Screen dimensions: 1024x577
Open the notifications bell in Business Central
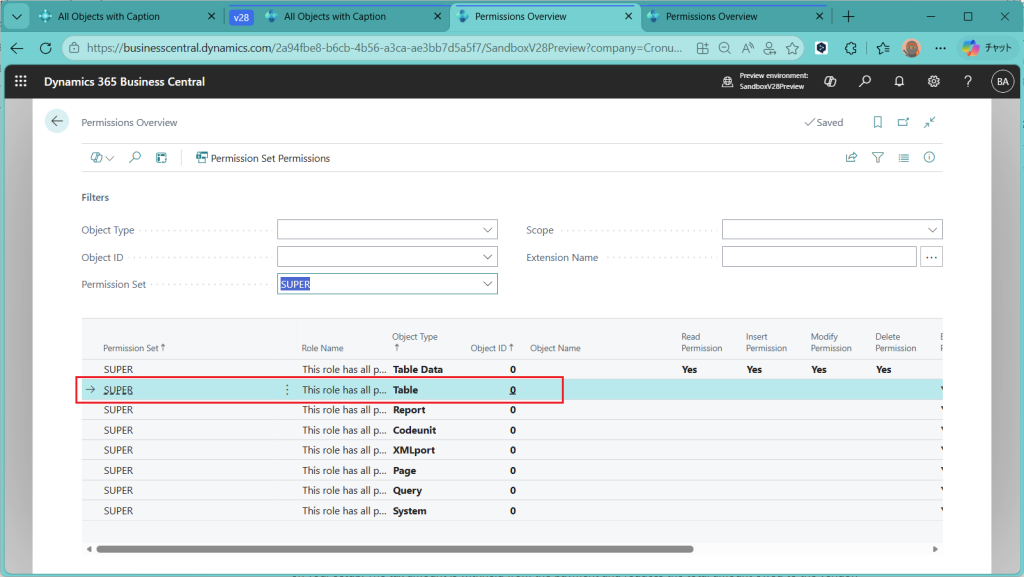pos(899,82)
